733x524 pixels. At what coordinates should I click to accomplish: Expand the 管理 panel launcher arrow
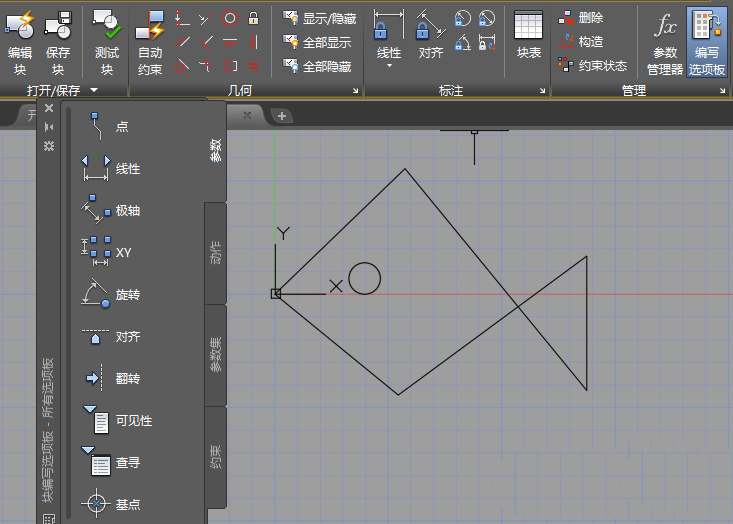(x=722, y=91)
